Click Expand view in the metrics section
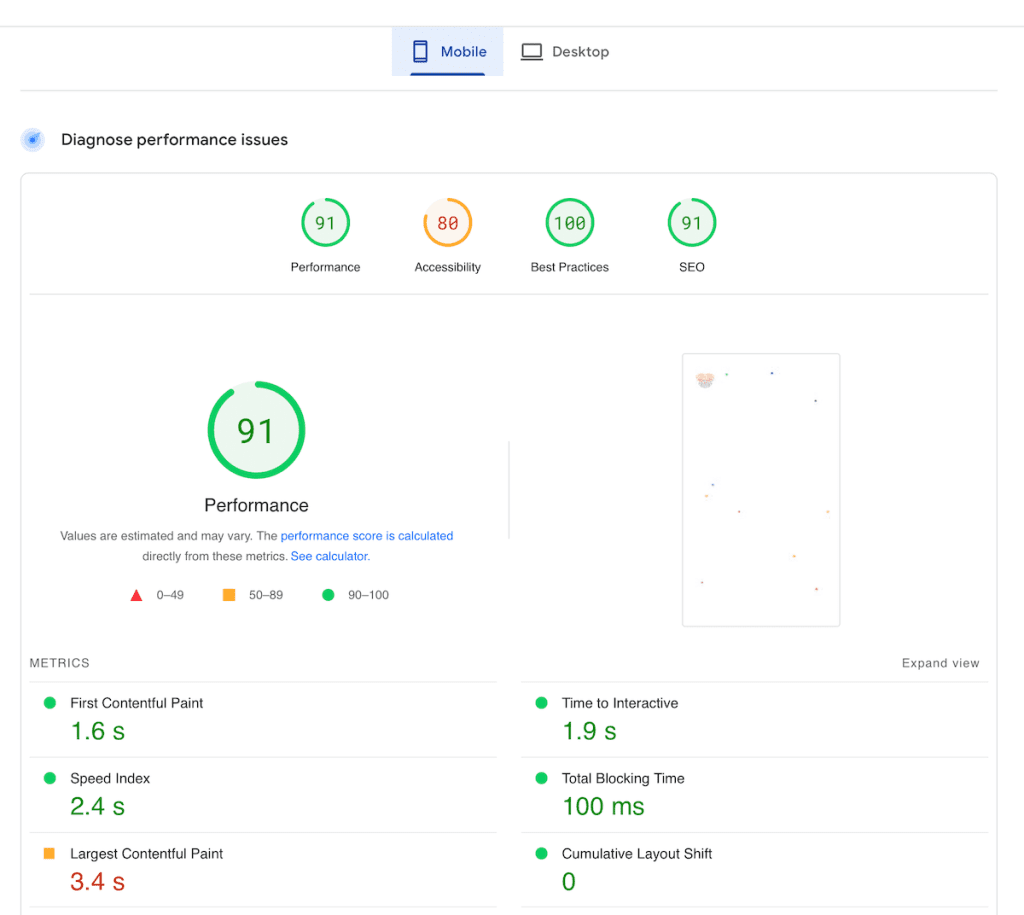 pos(940,663)
